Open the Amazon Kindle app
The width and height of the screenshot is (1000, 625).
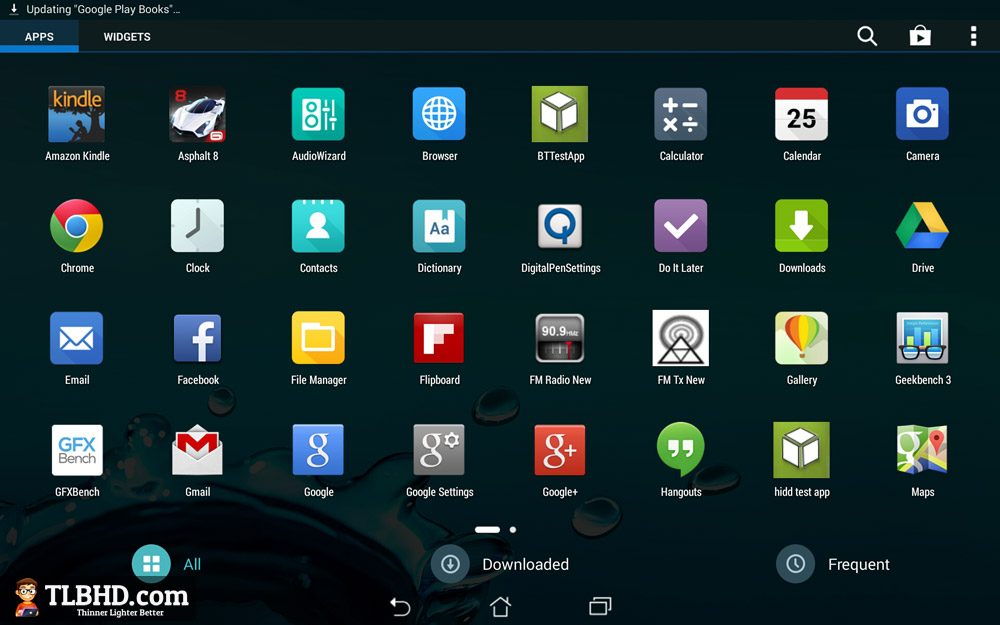77,115
